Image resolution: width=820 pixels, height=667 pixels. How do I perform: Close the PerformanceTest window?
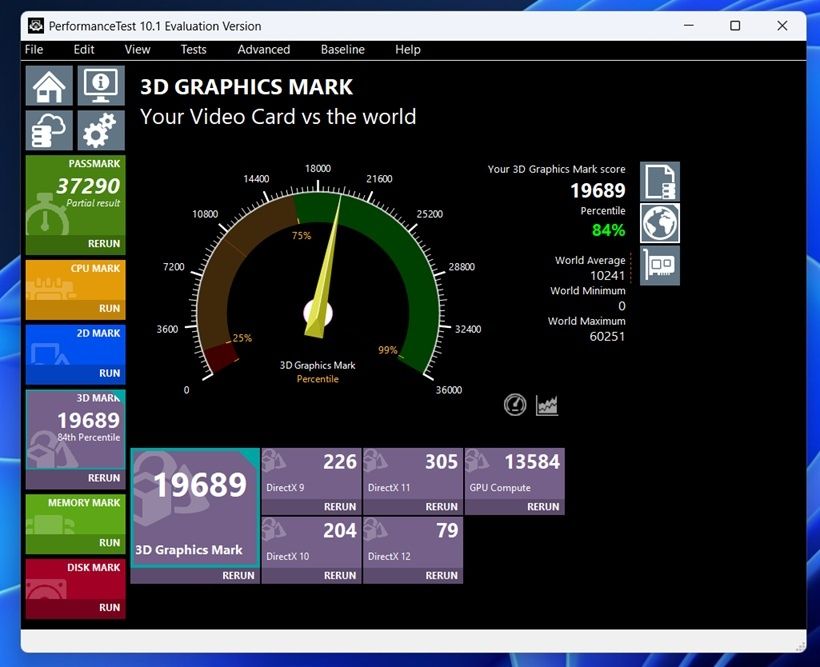coord(782,26)
